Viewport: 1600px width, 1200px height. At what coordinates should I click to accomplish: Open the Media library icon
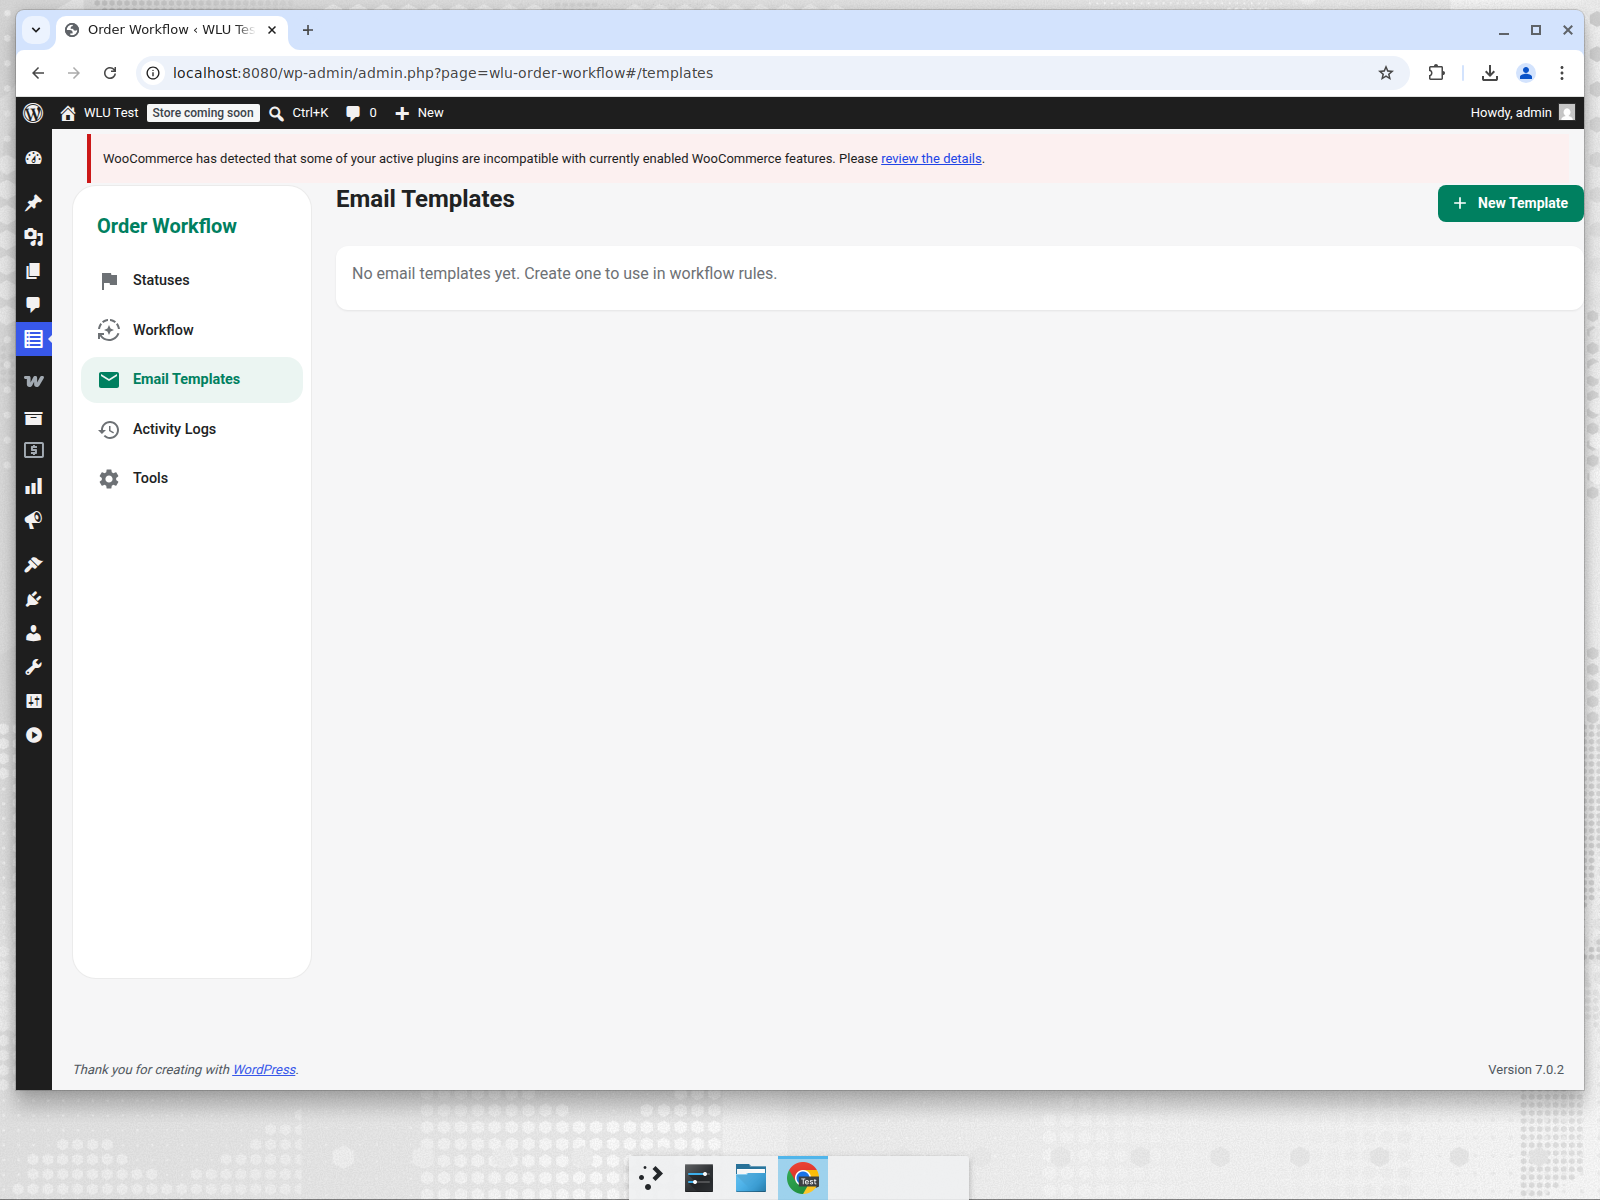[33, 237]
